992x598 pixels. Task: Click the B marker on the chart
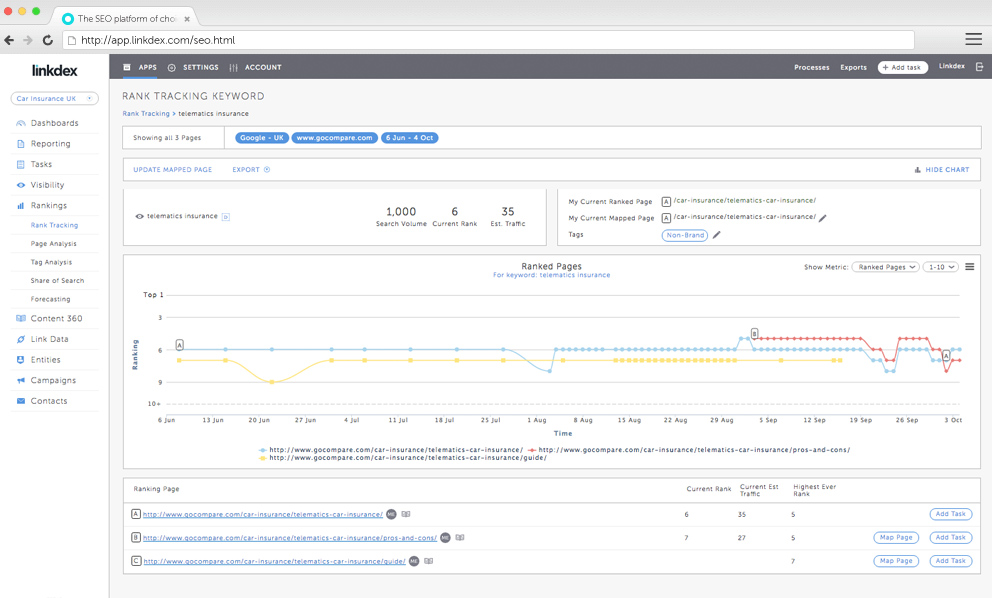(754, 333)
